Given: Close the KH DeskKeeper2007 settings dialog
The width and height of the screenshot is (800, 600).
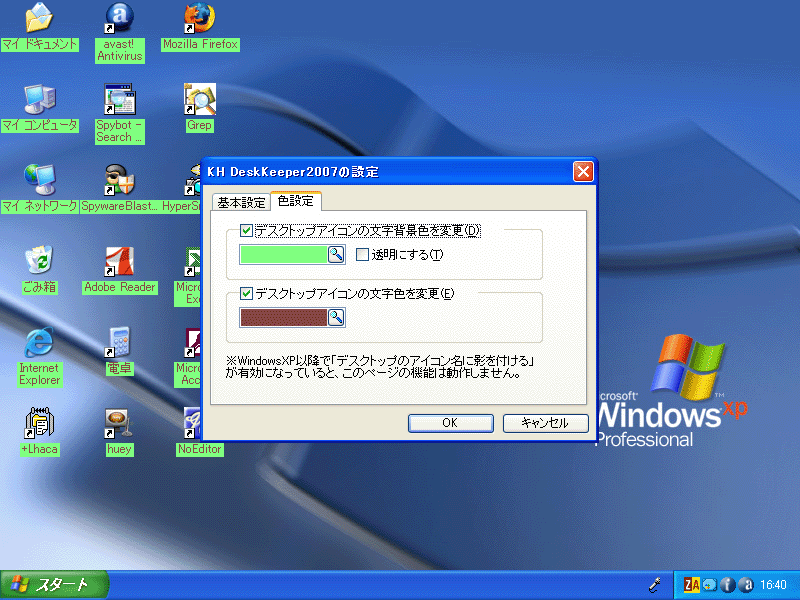Looking at the screenshot, I should (x=583, y=172).
